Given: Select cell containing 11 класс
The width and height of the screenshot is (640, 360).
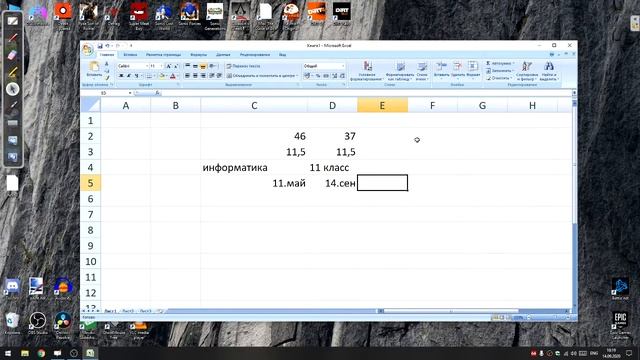Looking at the screenshot, I should [x=332, y=168].
